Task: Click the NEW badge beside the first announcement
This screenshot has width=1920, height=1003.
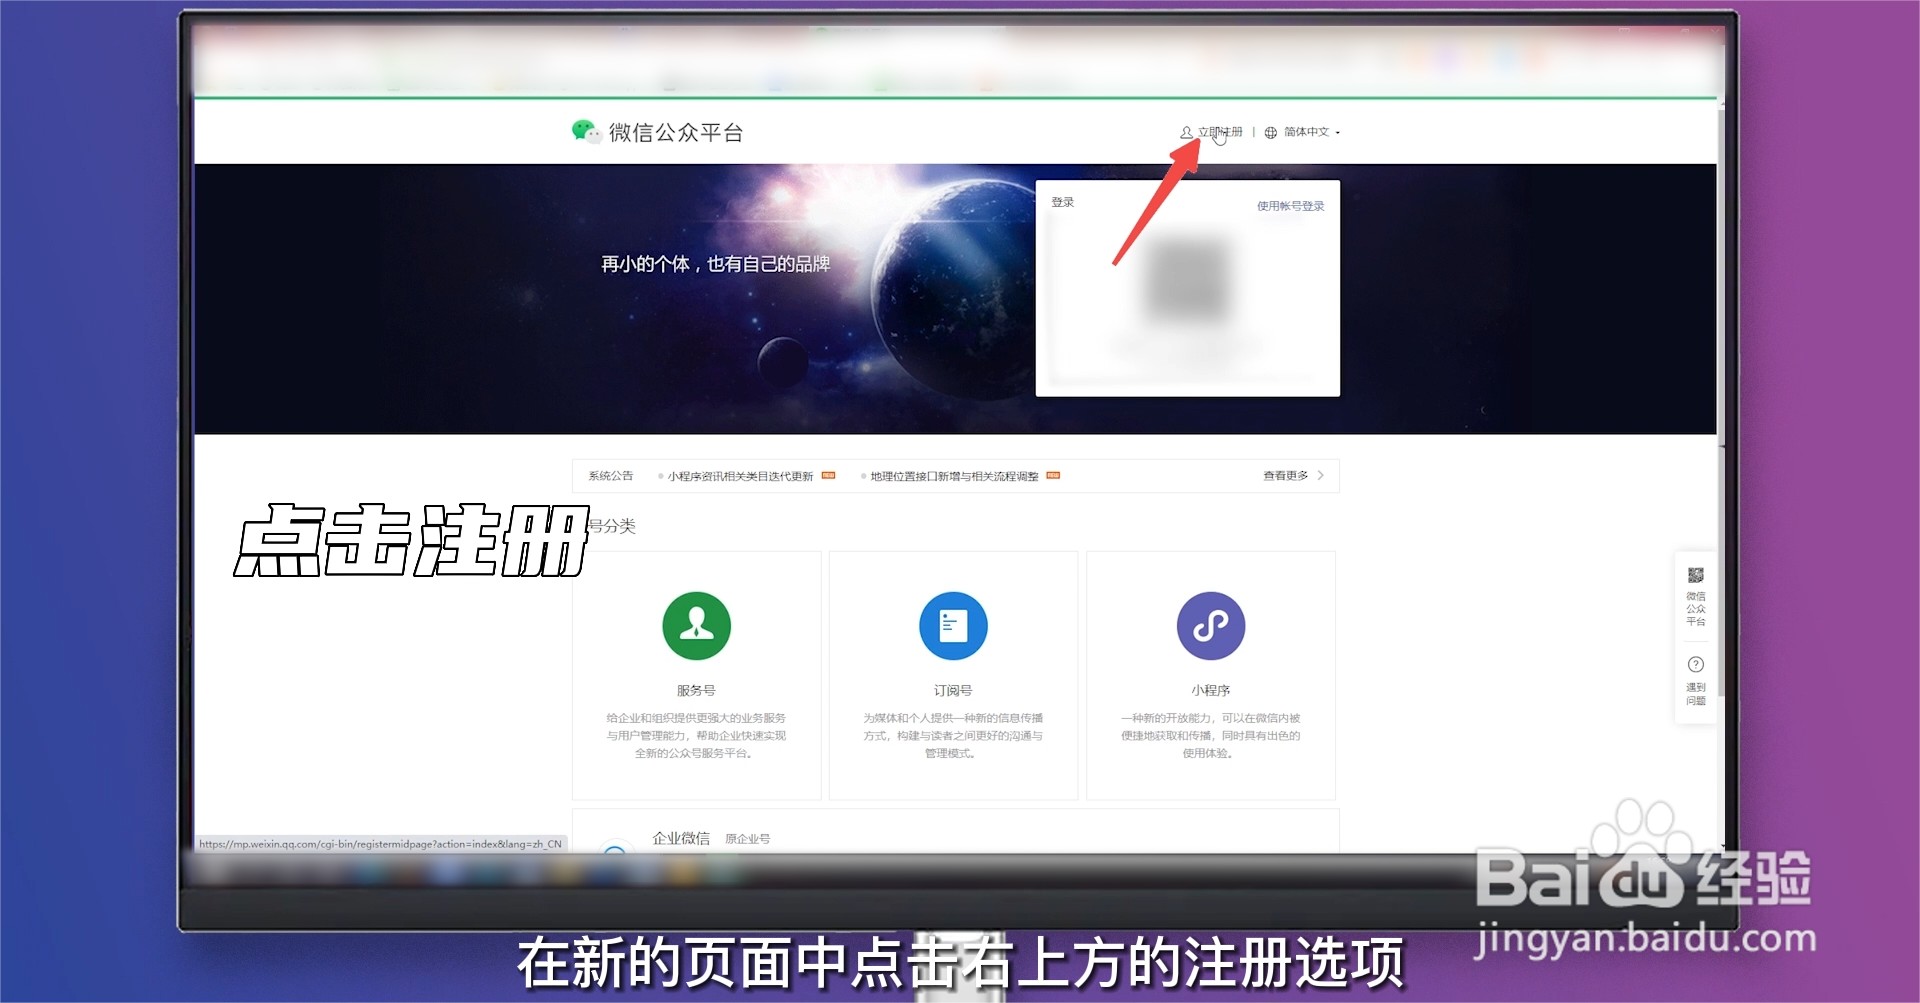Action: (828, 475)
